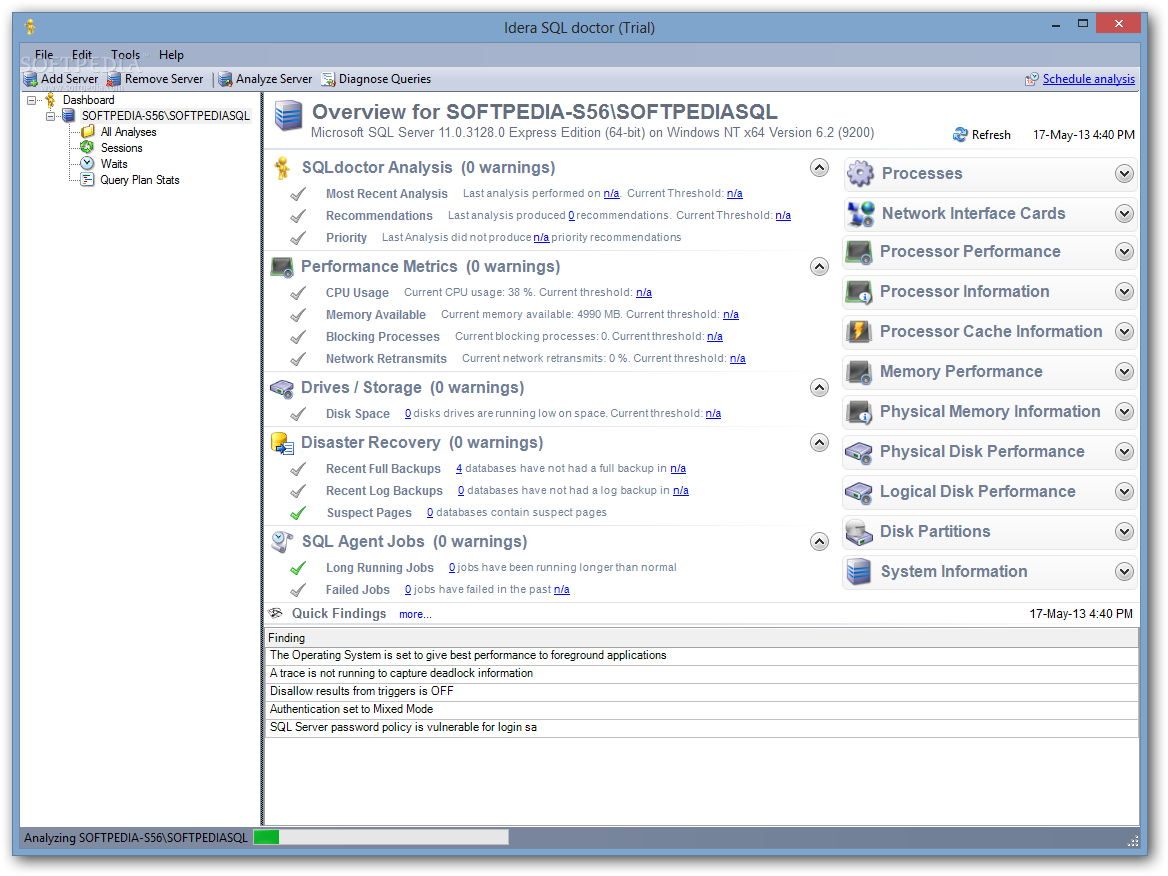The width and height of the screenshot is (1168, 876).
Task: Open the File menu
Action: click(x=44, y=55)
